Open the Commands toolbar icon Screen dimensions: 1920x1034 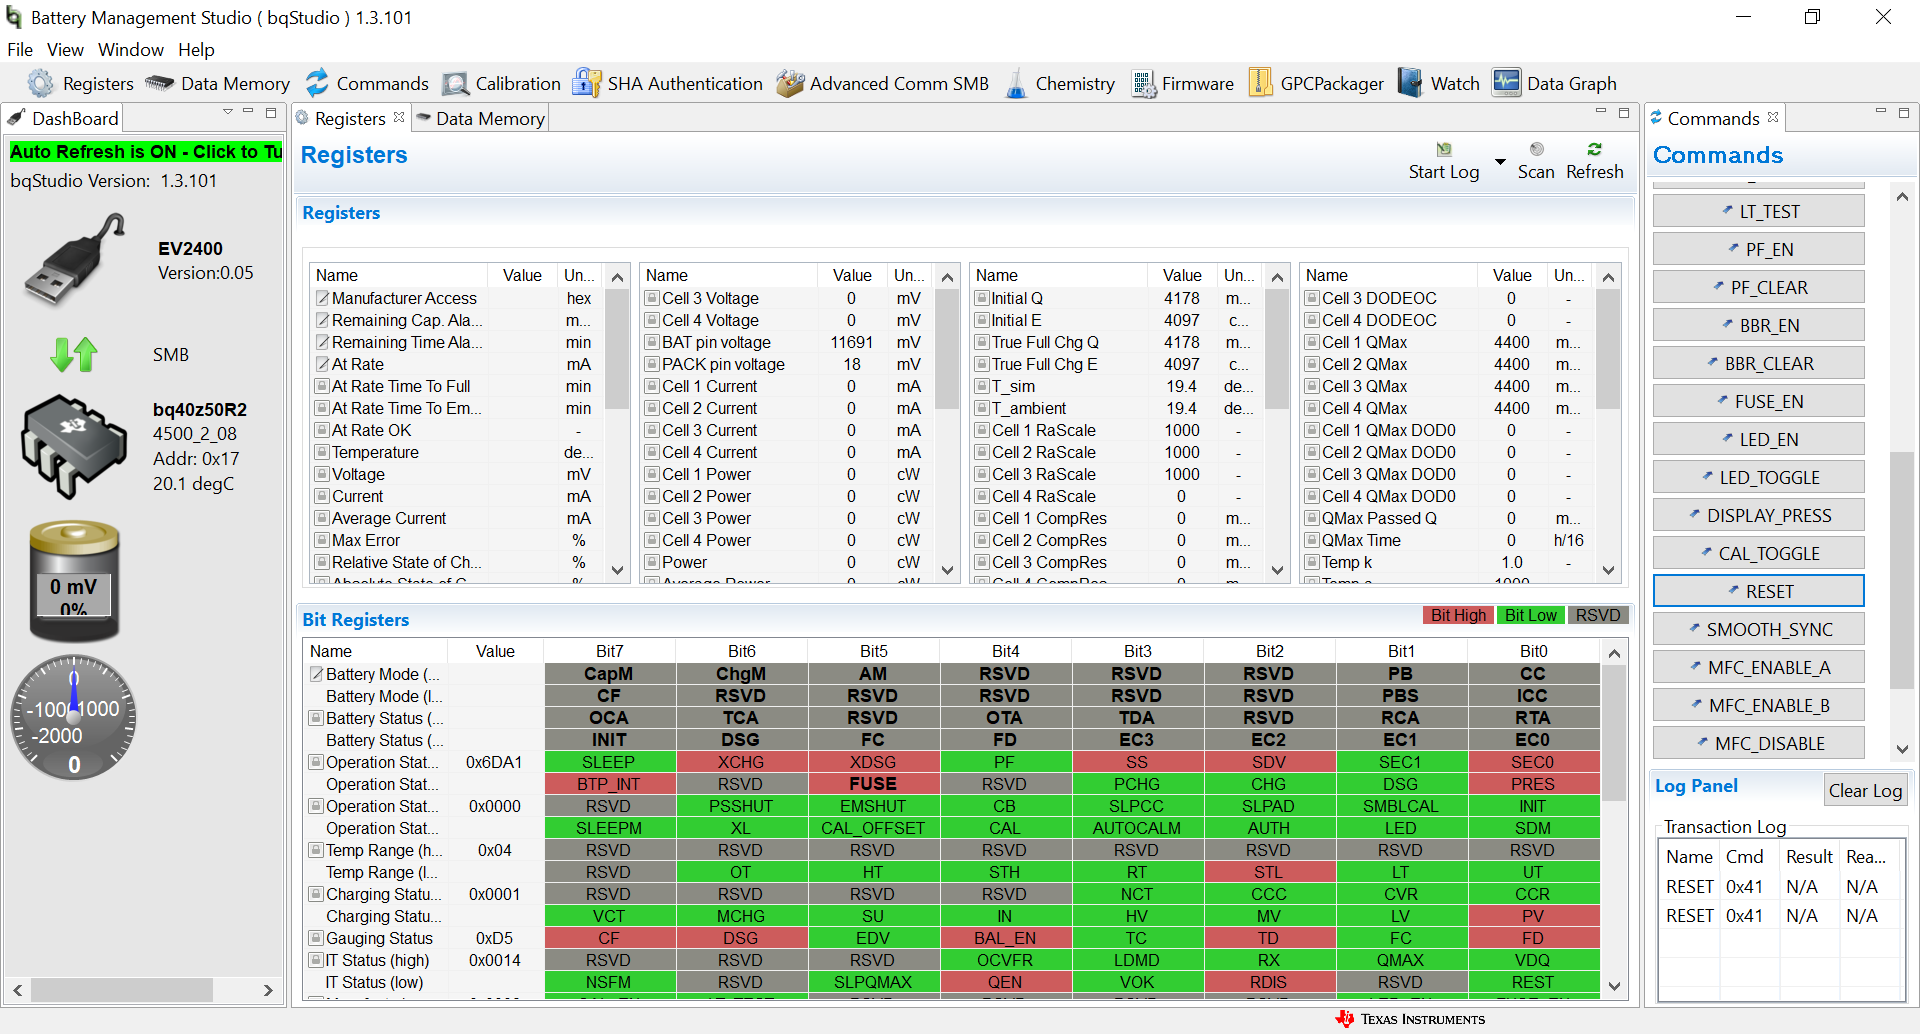point(317,84)
